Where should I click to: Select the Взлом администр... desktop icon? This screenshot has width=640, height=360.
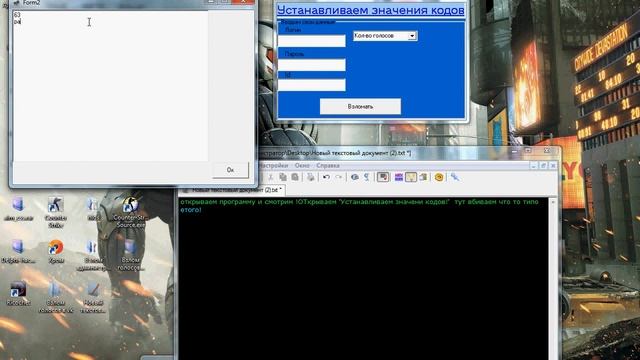(93, 255)
